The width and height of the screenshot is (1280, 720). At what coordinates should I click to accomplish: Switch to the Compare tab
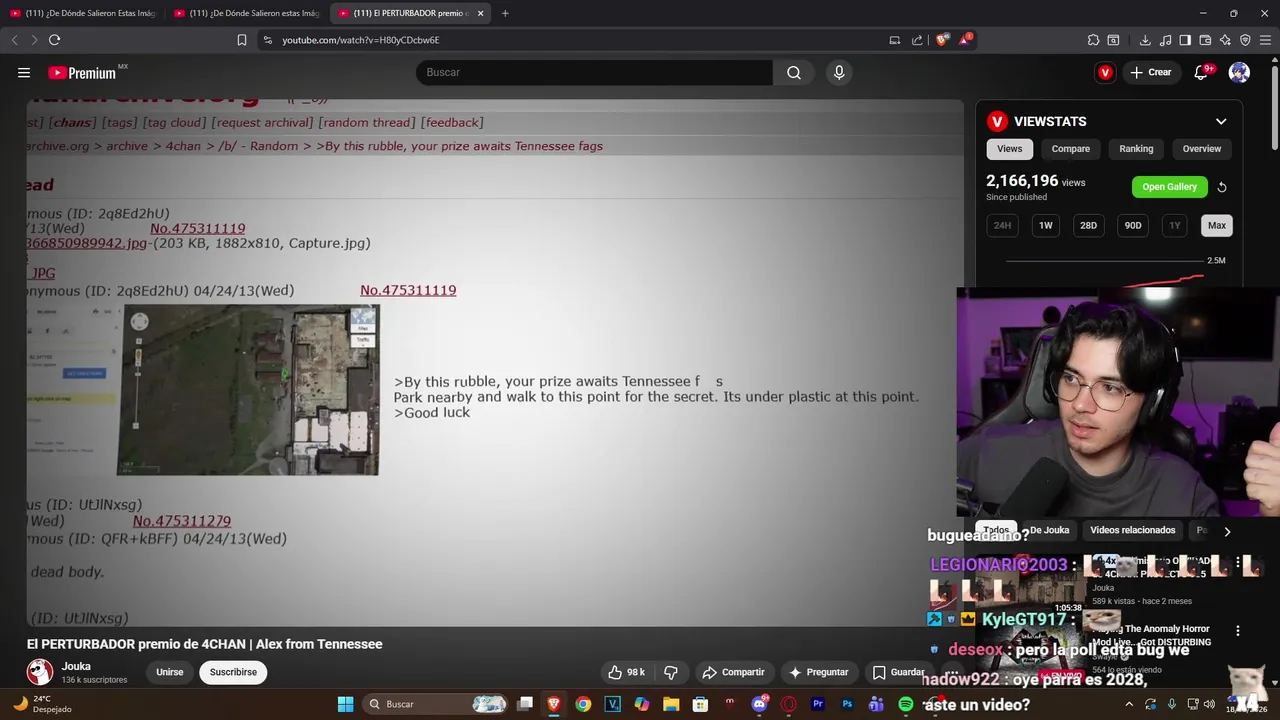click(x=1070, y=149)
